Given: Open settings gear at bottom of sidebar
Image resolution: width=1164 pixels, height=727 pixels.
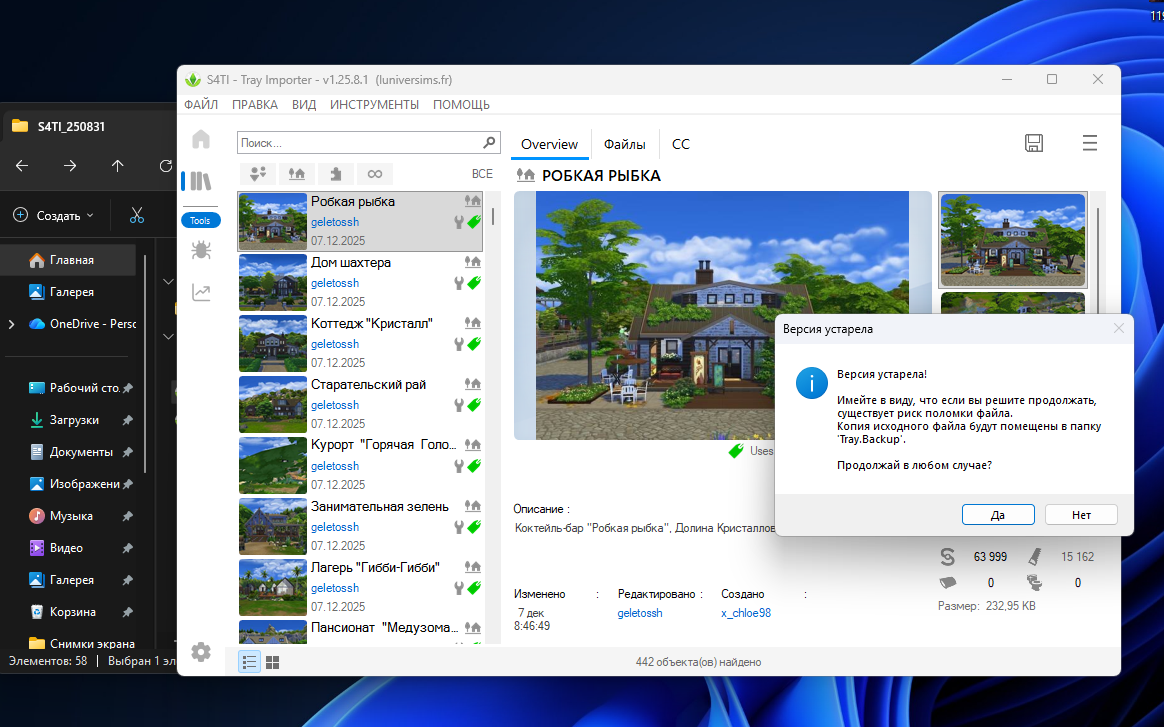Looking at the screenshot, I should (201, 652).
